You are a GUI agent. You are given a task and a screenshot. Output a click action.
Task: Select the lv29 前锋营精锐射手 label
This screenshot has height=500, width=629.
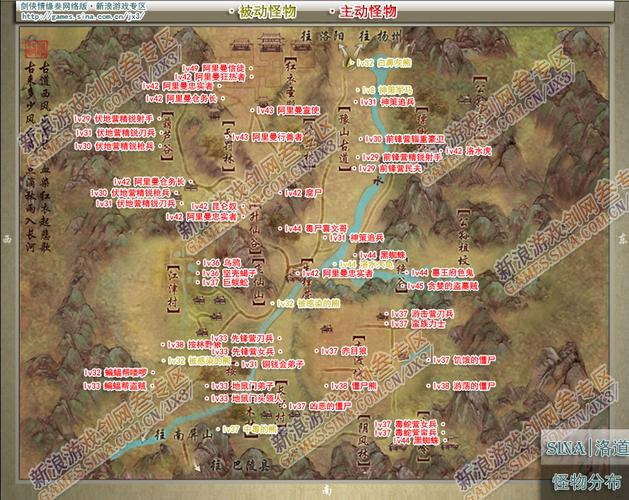(x=402, y=157)
